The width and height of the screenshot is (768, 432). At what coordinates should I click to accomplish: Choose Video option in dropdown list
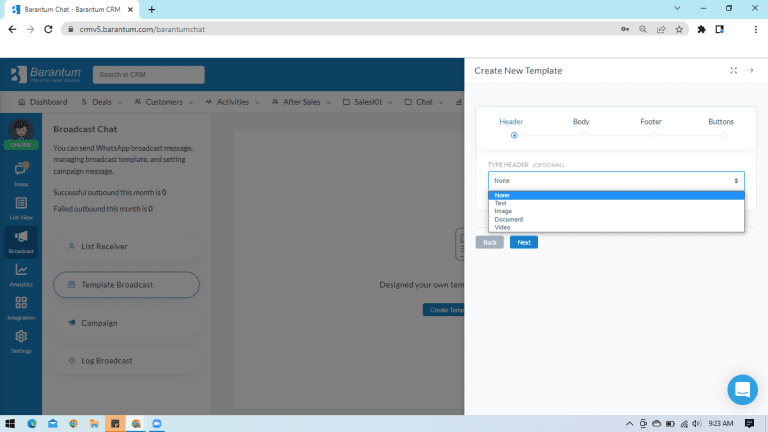click(502, 227)
